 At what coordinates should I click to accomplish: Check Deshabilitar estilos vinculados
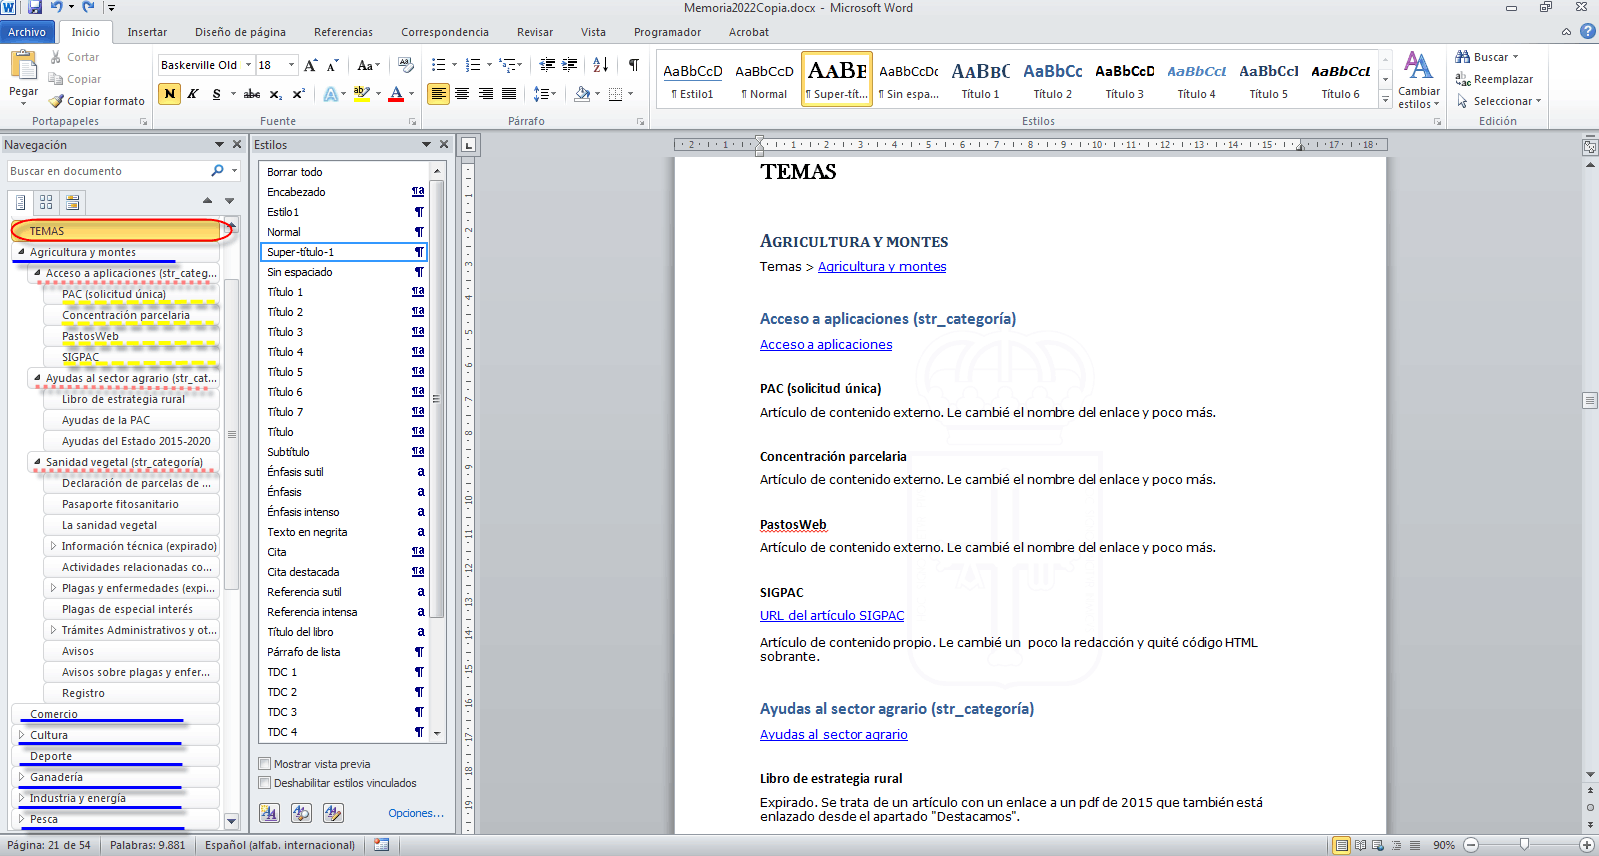265,783
